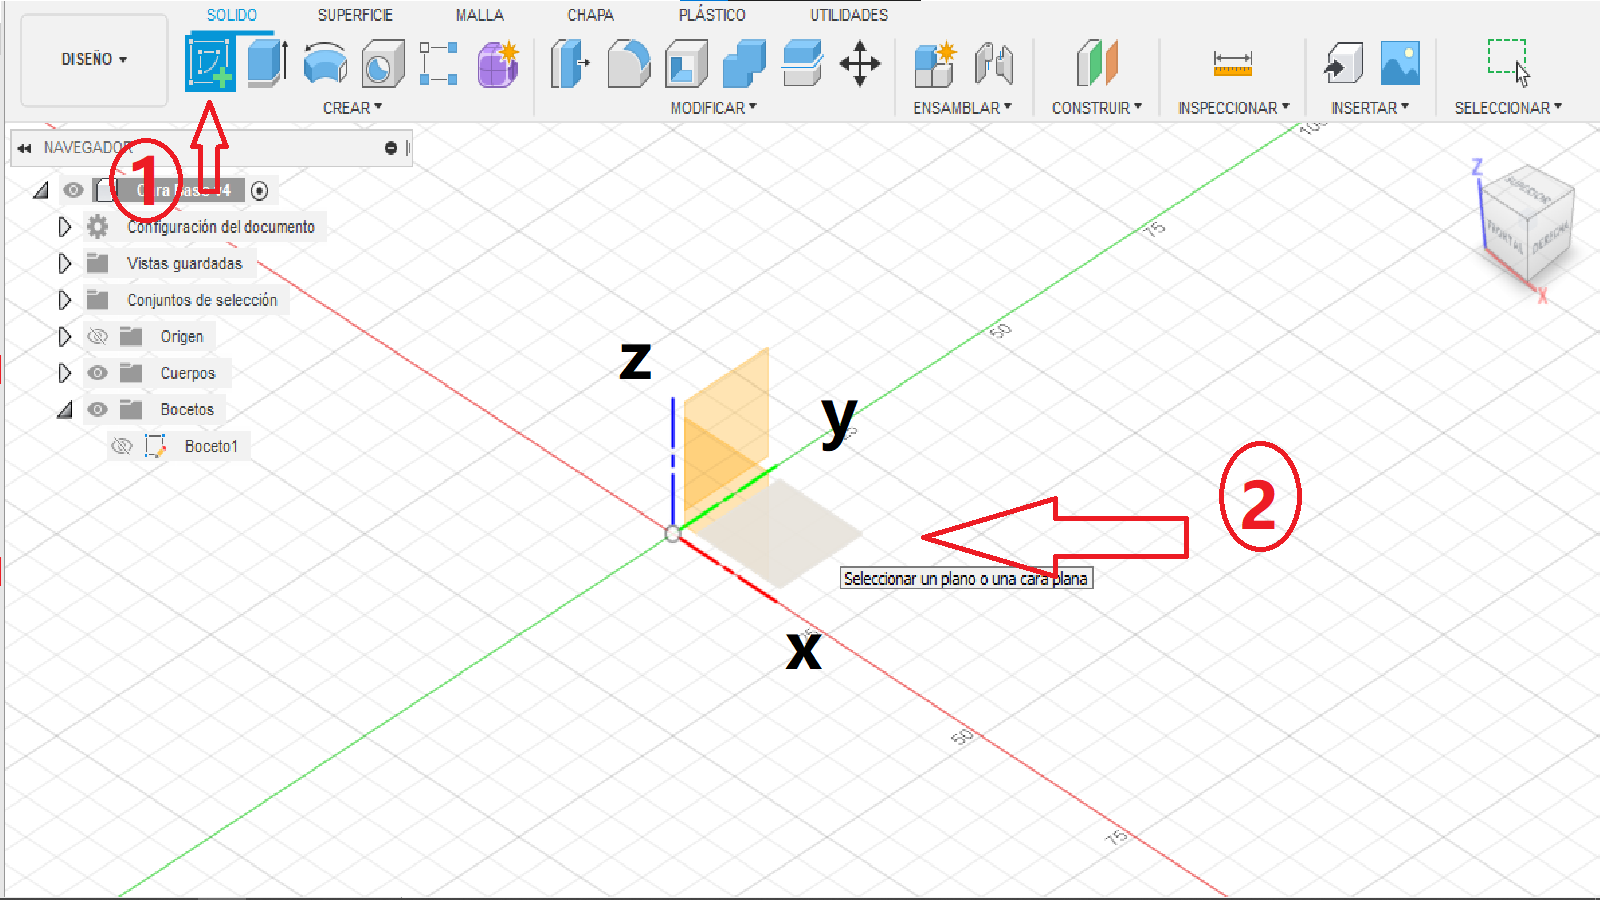This screenshot has width=1600, height=900.
Task: Click the Insert Derive icon
Action: pyautogui.click(x=1343, y=63)
